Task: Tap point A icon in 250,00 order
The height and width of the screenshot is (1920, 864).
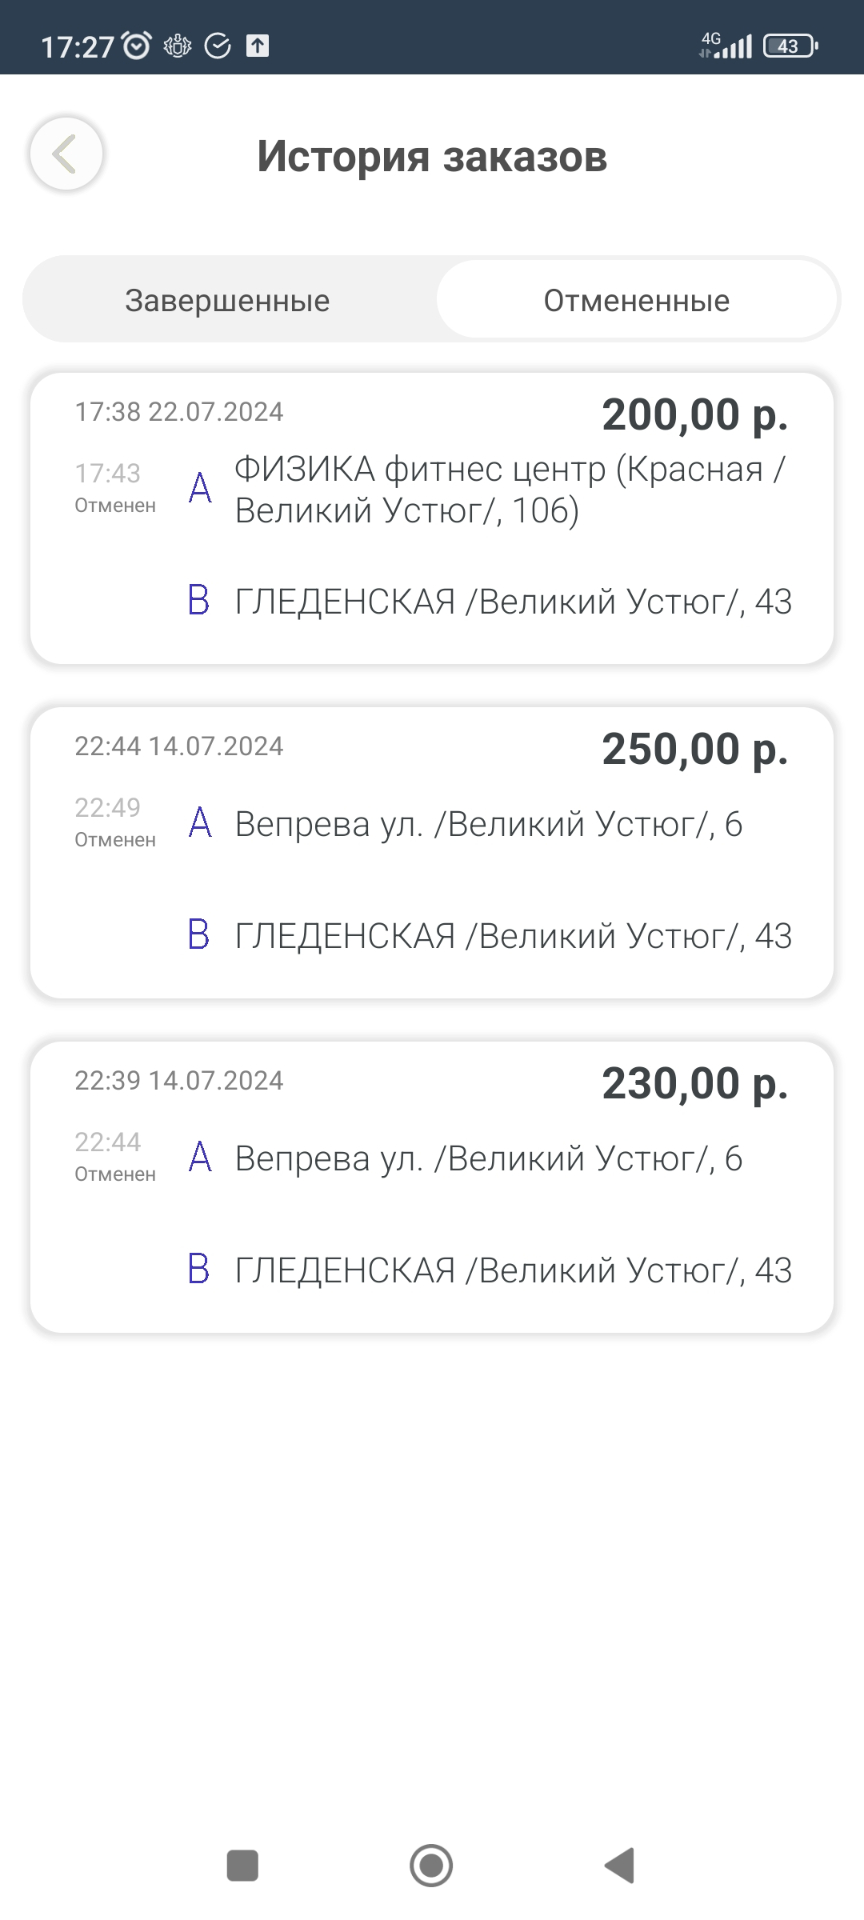Action: (x=200, y=823)
